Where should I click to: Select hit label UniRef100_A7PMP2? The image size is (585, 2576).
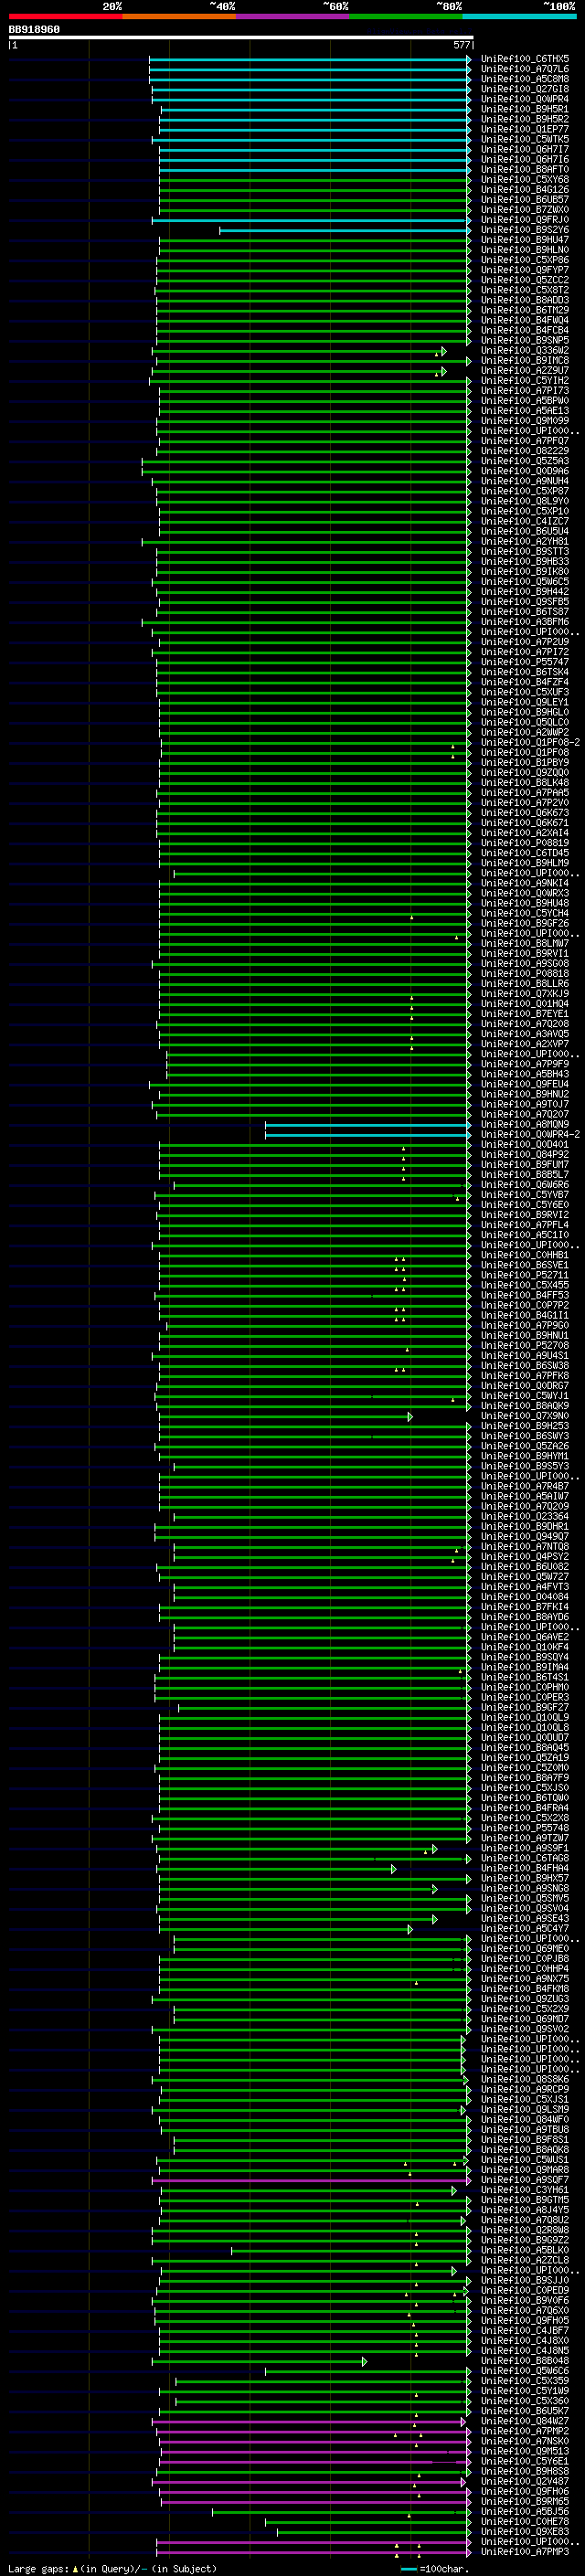click(525, 2432)
